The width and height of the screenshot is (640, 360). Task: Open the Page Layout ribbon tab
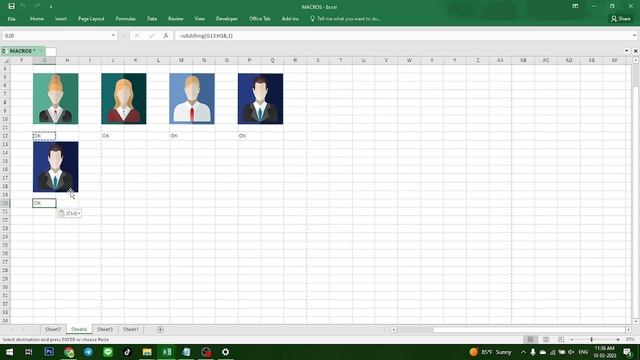point(91,19)
